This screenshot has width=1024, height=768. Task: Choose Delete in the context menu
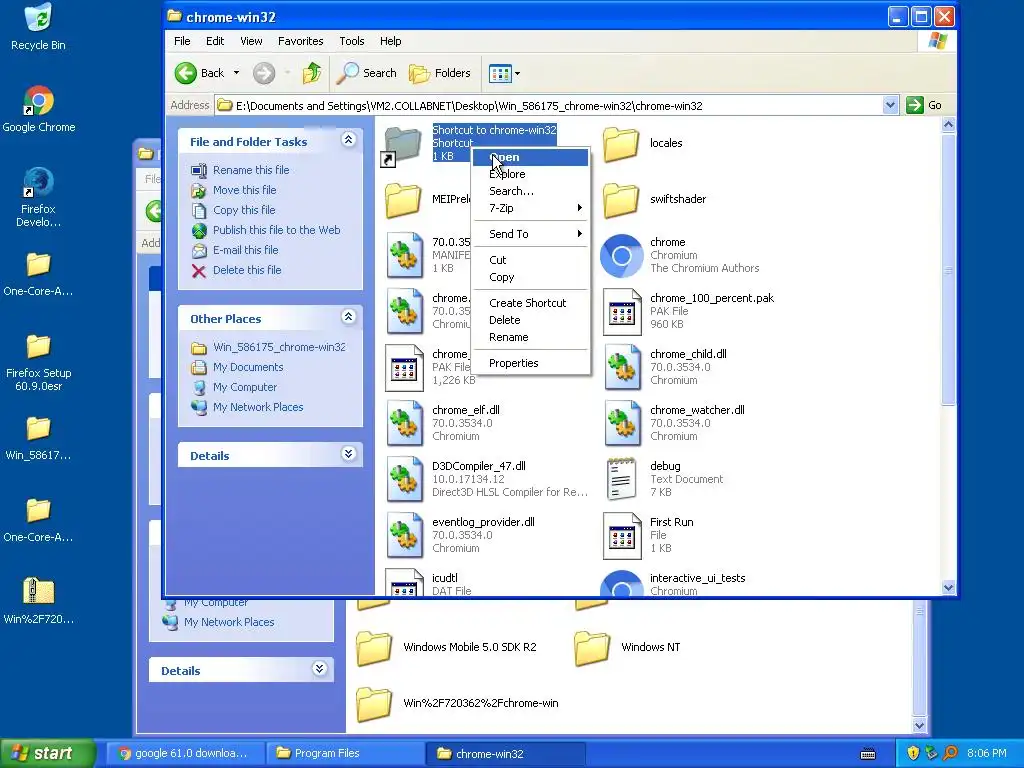coord(530,320)
